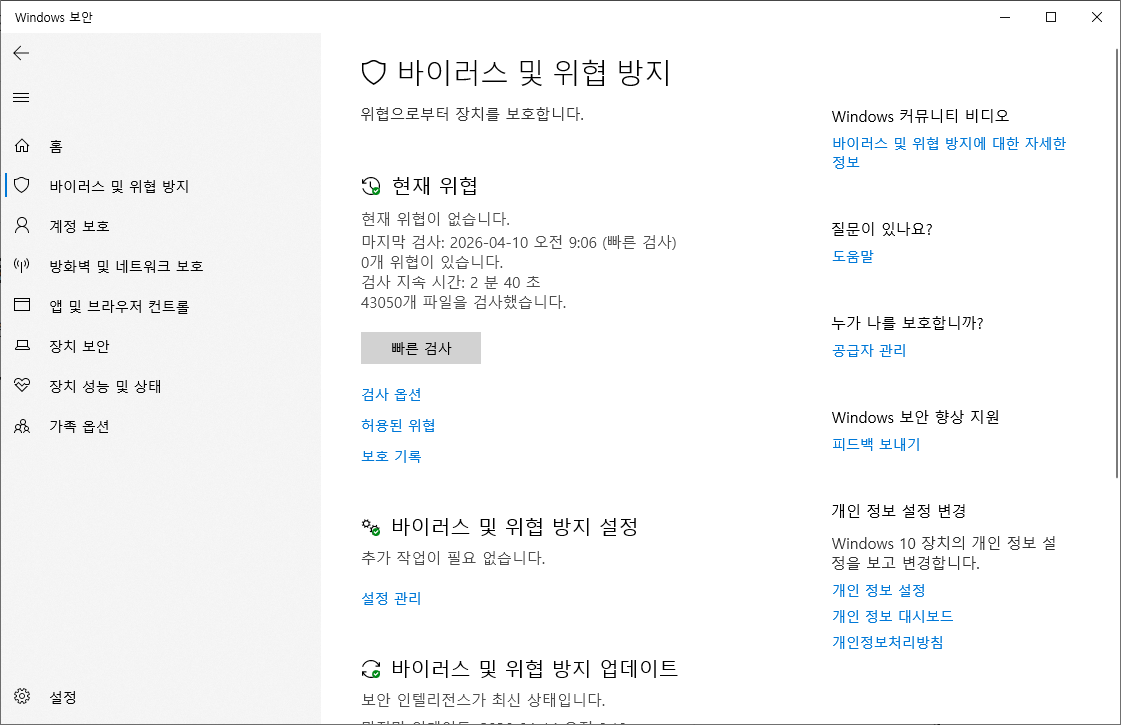Click the clock icon beside 현재 위협
Viewport: 1121px width, 725px height.
tap(371, 187)
